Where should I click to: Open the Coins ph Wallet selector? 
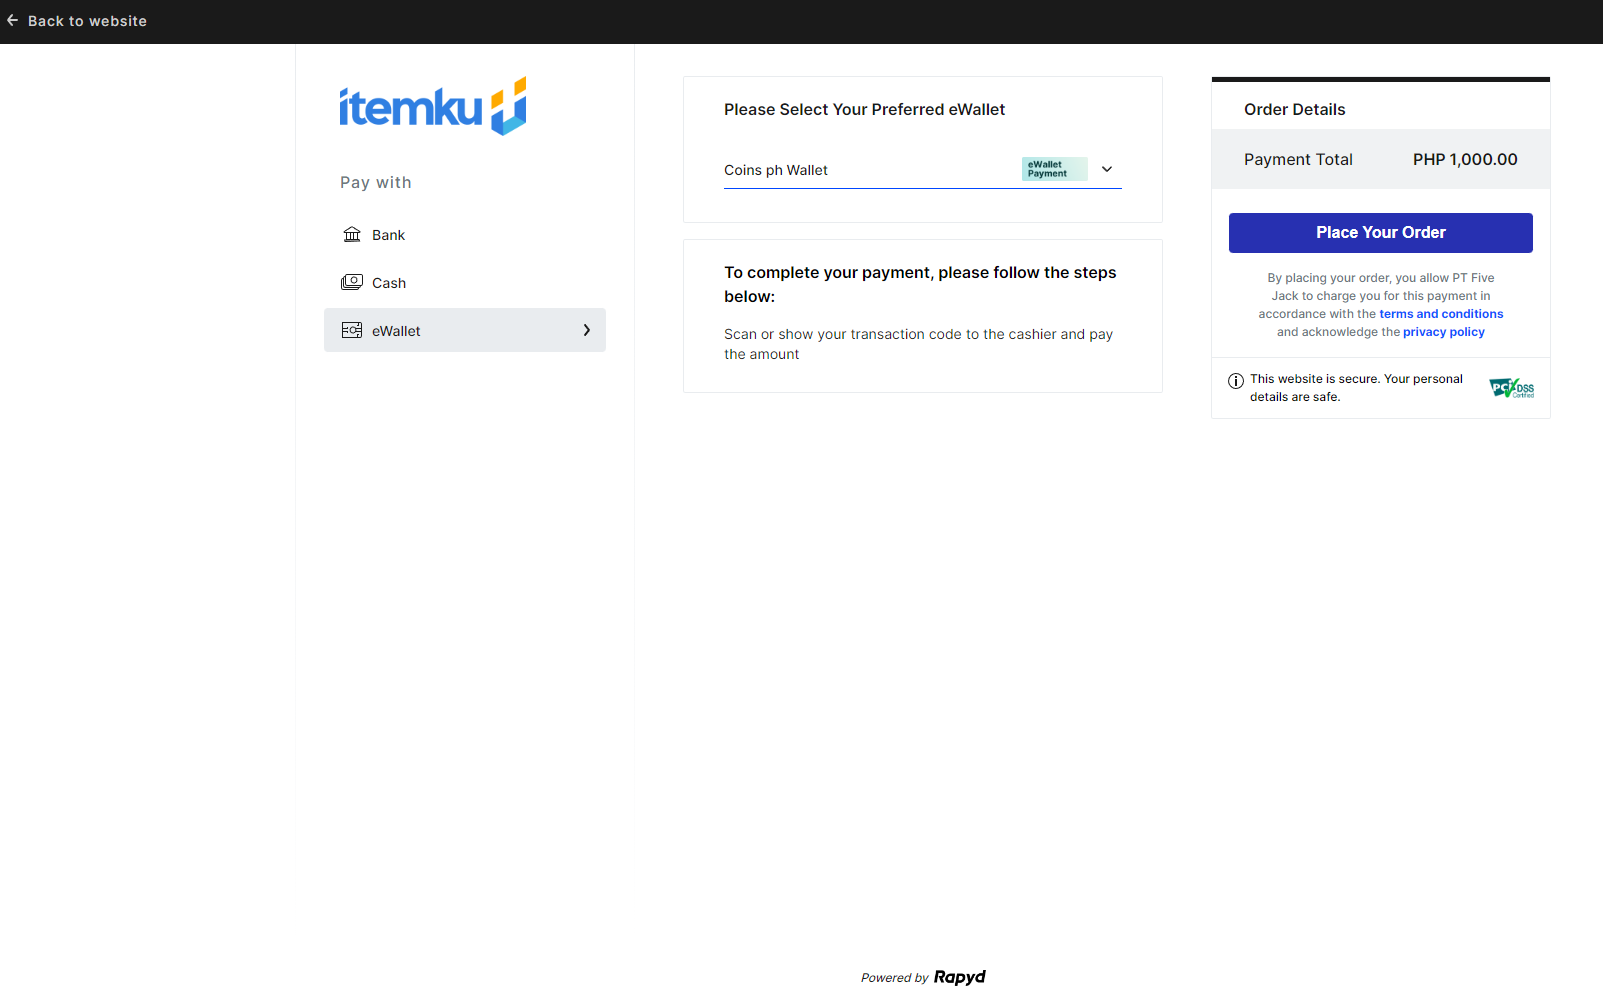pyautogui.click(x=923, y=170)
